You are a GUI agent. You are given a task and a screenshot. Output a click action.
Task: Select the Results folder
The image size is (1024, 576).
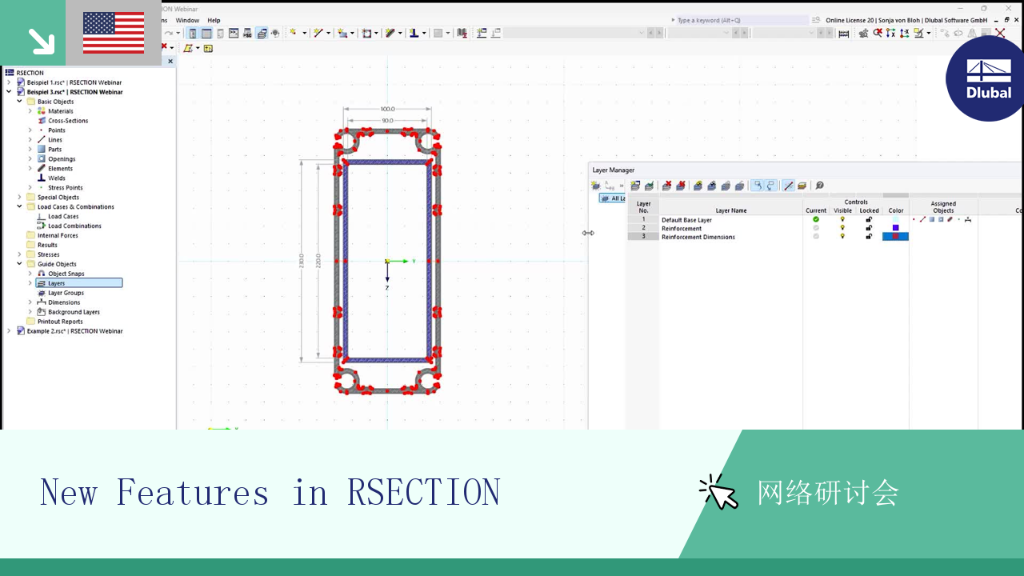click(47, 245)
